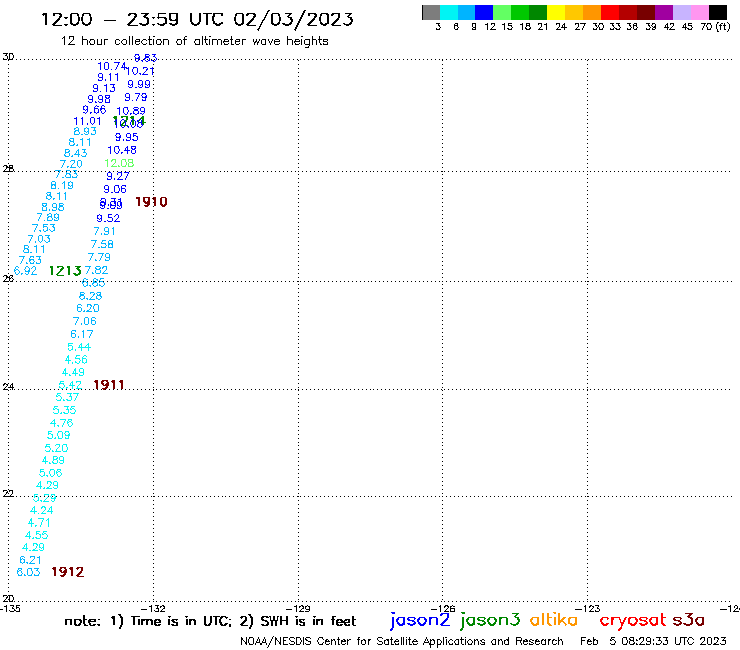Select the '-123' longitude axis label
740x650 pixels.
pyautogui.click(x=588, y=608)
